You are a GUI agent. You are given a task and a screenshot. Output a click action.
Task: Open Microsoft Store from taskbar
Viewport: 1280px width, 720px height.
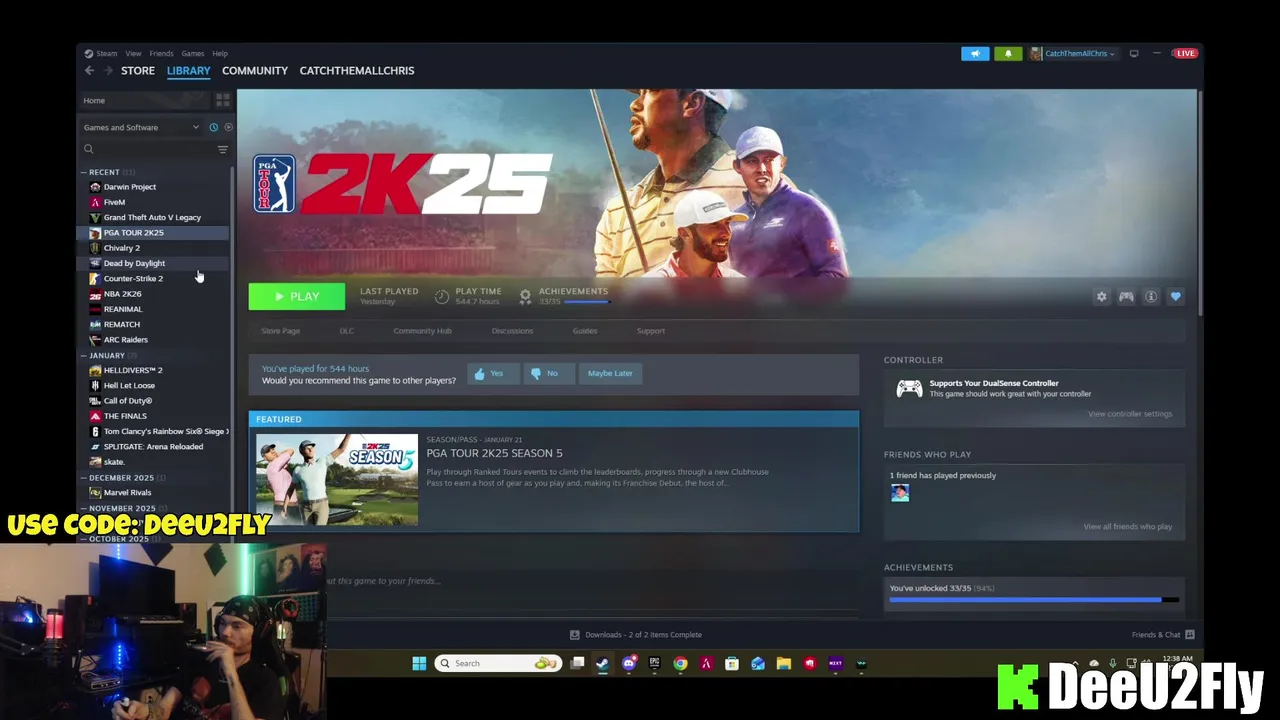(732, 663)
